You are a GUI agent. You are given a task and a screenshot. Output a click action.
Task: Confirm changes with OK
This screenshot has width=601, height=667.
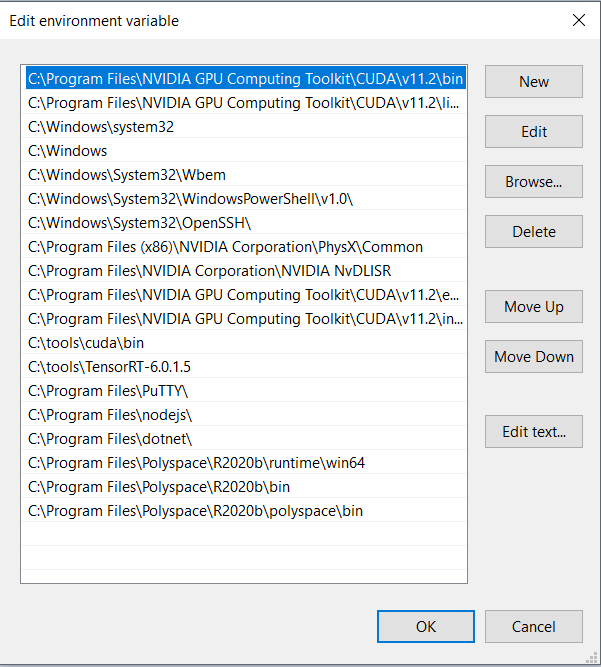(426, 627)
